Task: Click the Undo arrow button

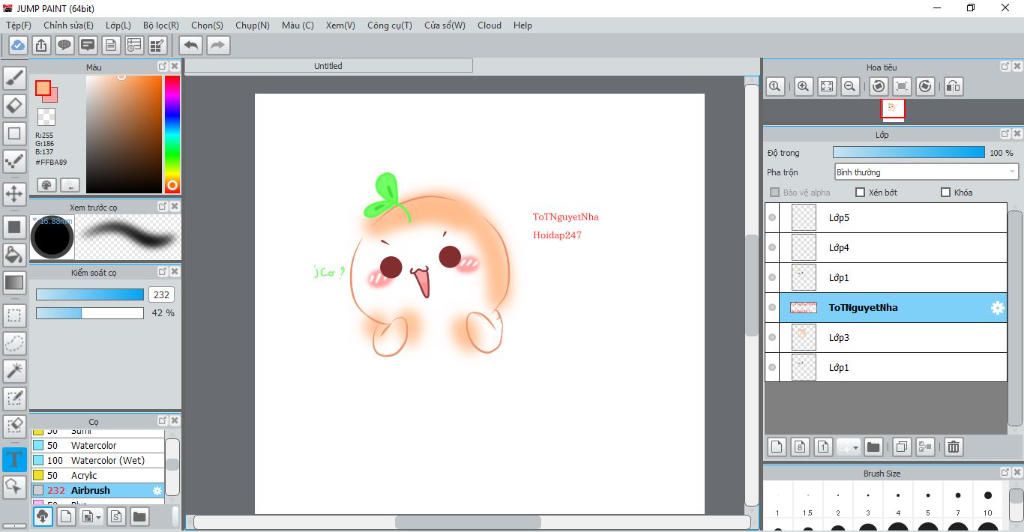Action: click(191, 45)
